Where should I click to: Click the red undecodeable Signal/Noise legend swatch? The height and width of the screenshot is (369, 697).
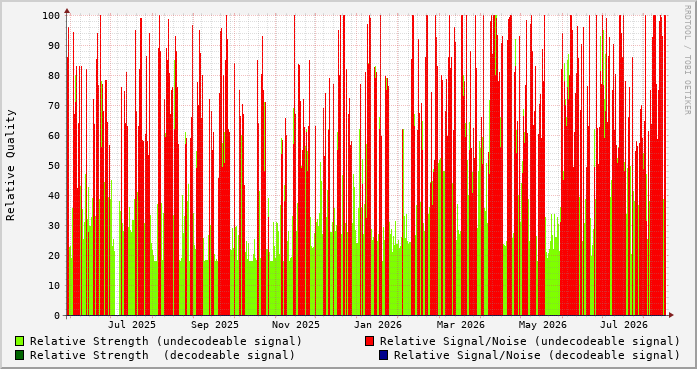(x=369, y=341)
